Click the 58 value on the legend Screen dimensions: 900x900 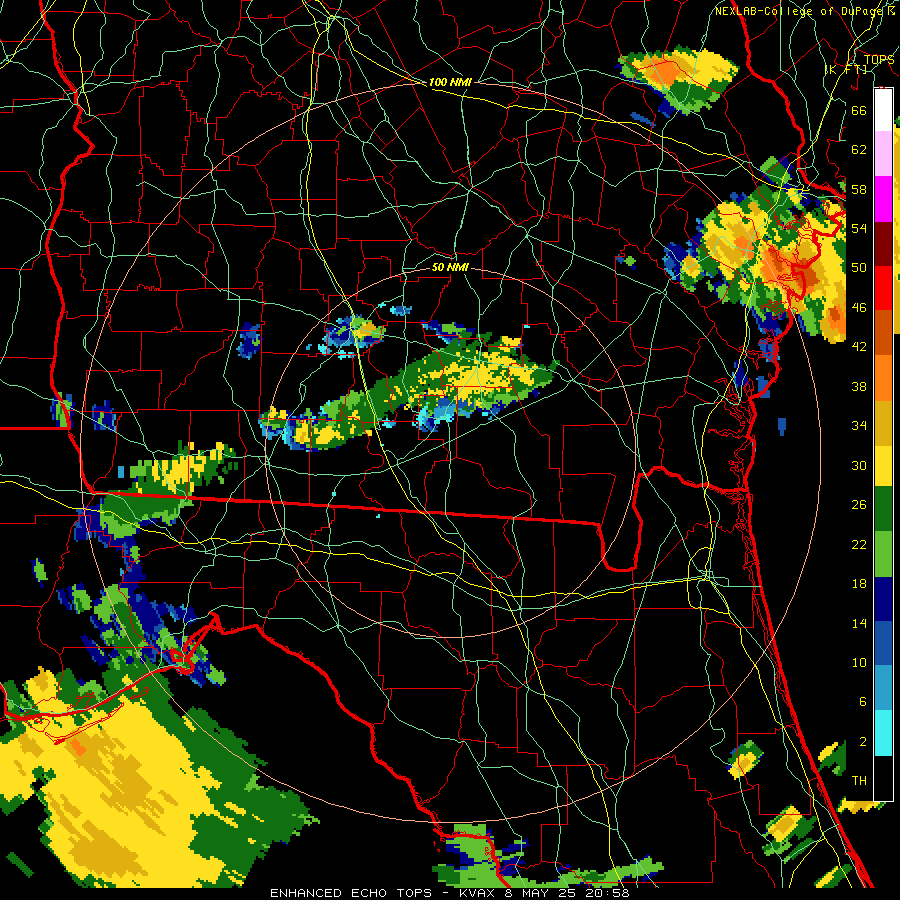(859, 189)
